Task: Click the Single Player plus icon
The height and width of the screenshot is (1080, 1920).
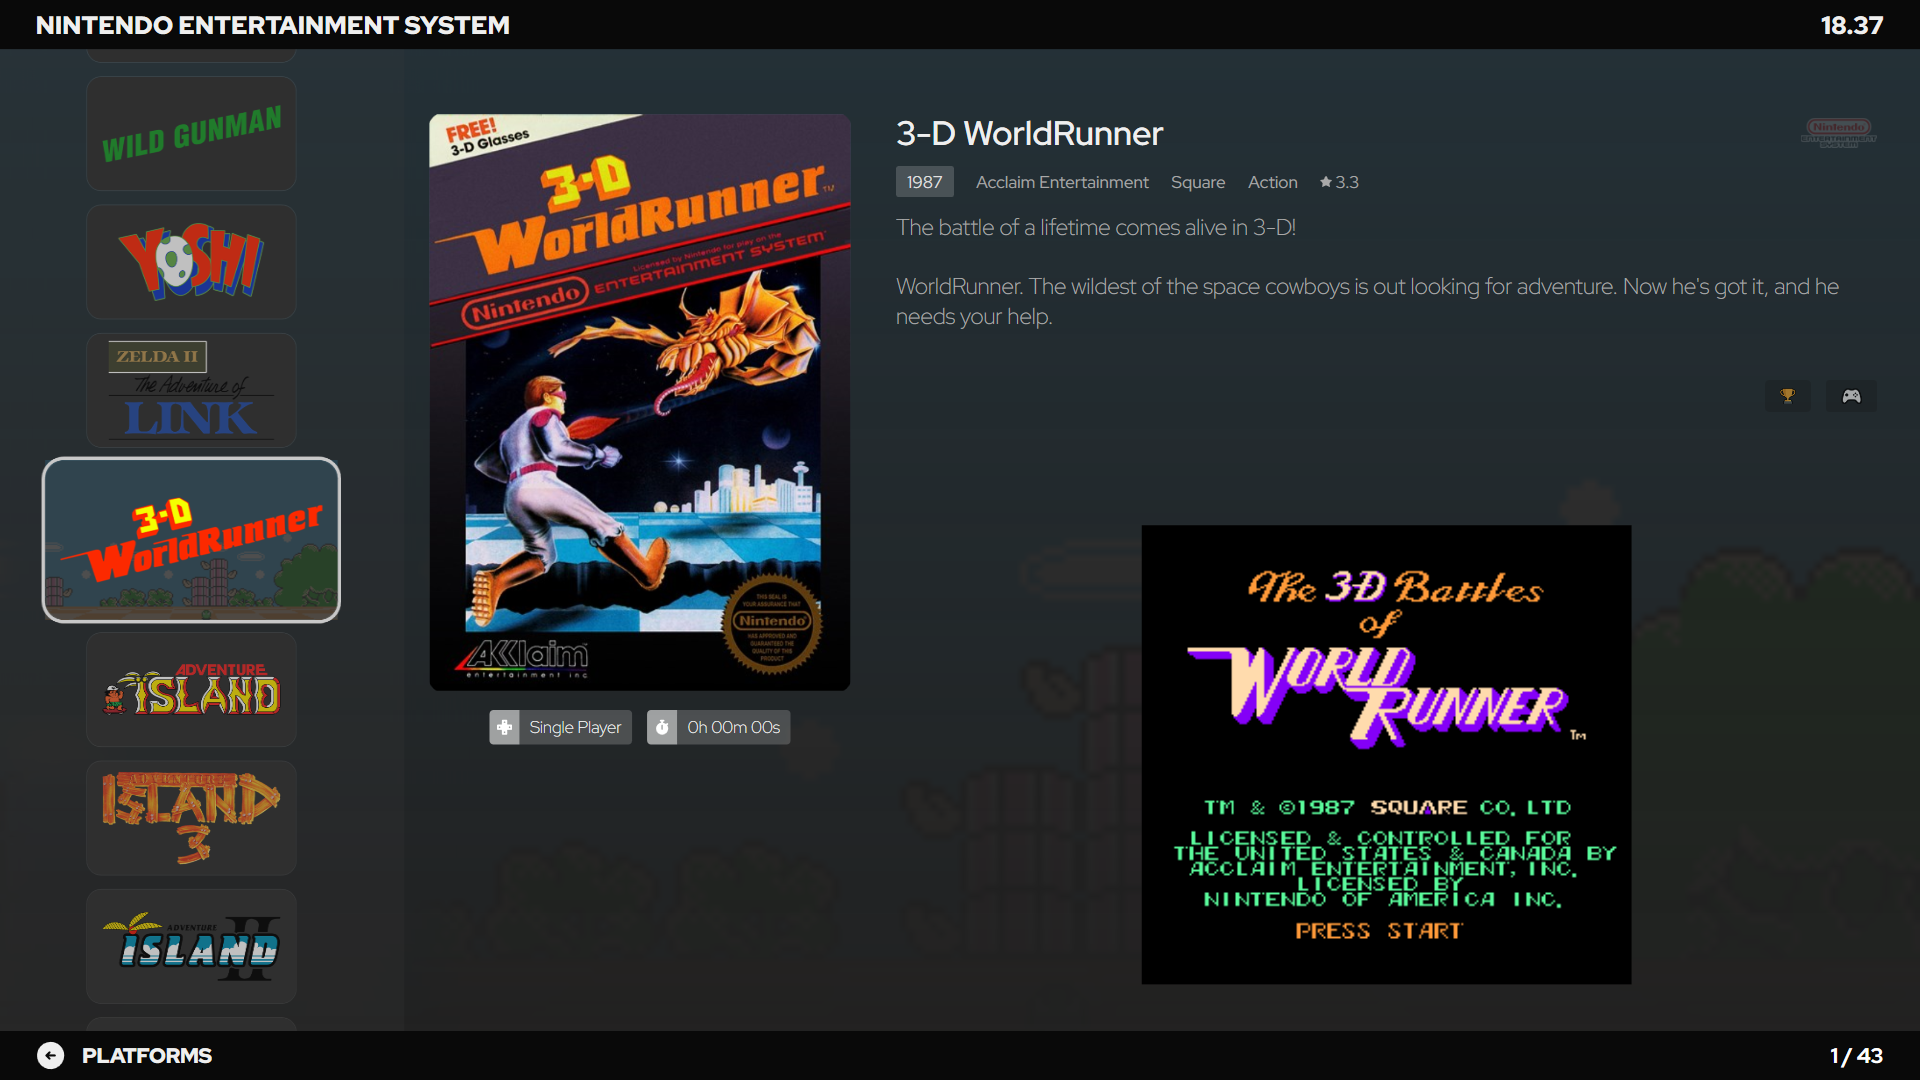Action: click(505, 727)
